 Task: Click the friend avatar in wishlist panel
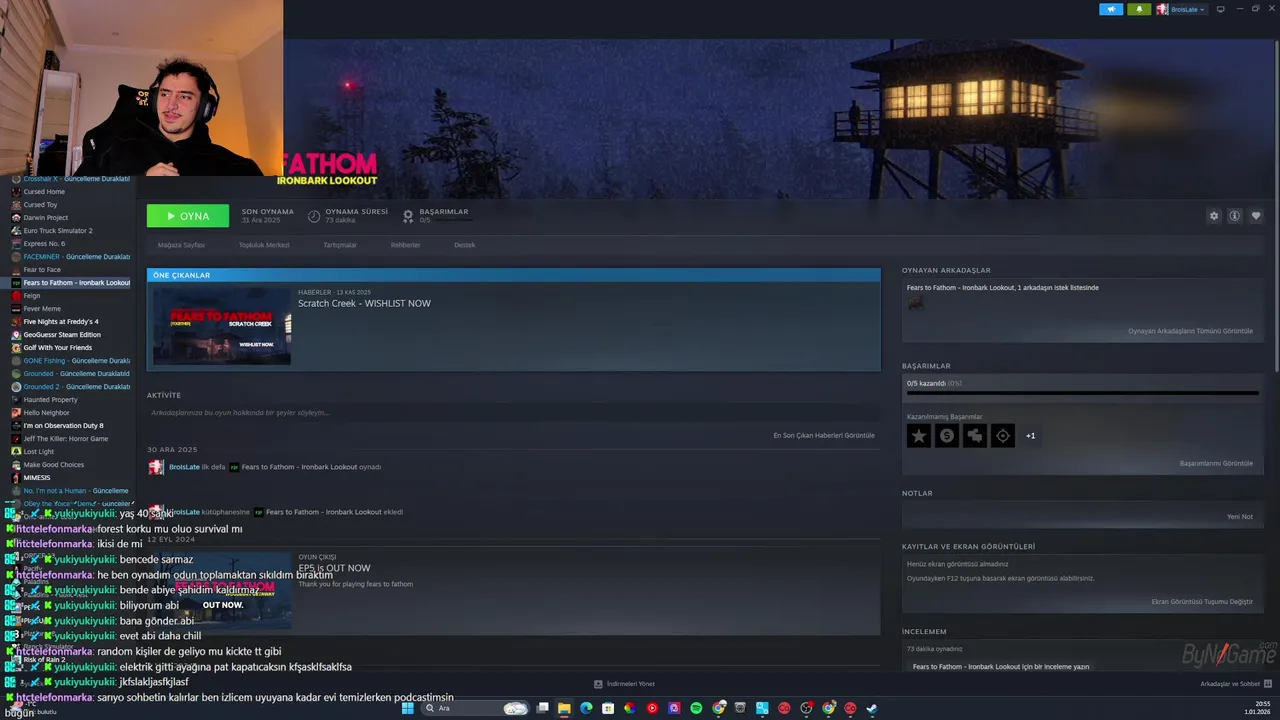pyautogui.click(x=915, y=303)
